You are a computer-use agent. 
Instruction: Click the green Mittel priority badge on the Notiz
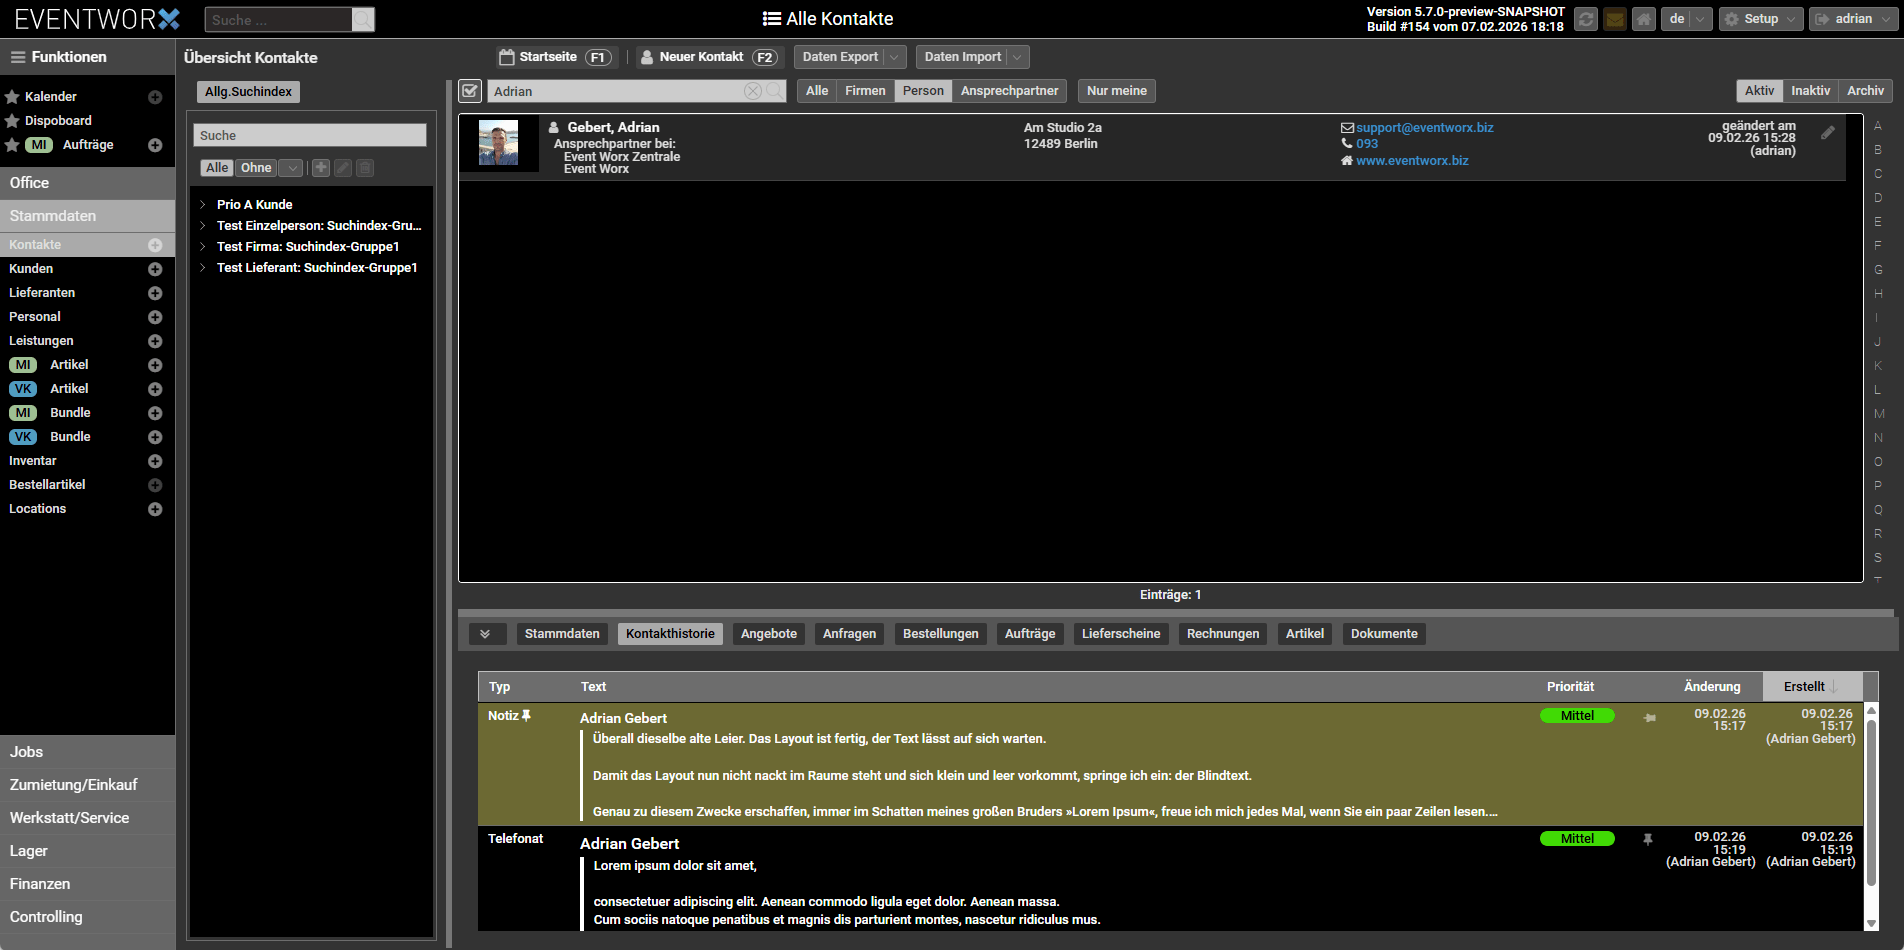pyautogui.click(x=1576, y=716)
